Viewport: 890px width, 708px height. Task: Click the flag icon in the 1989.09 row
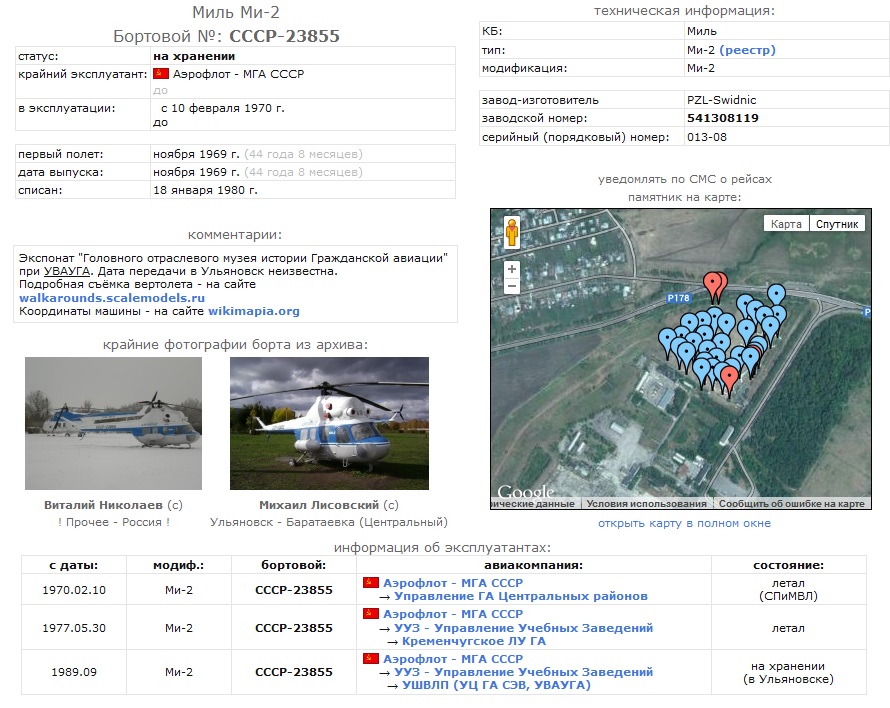370,659
